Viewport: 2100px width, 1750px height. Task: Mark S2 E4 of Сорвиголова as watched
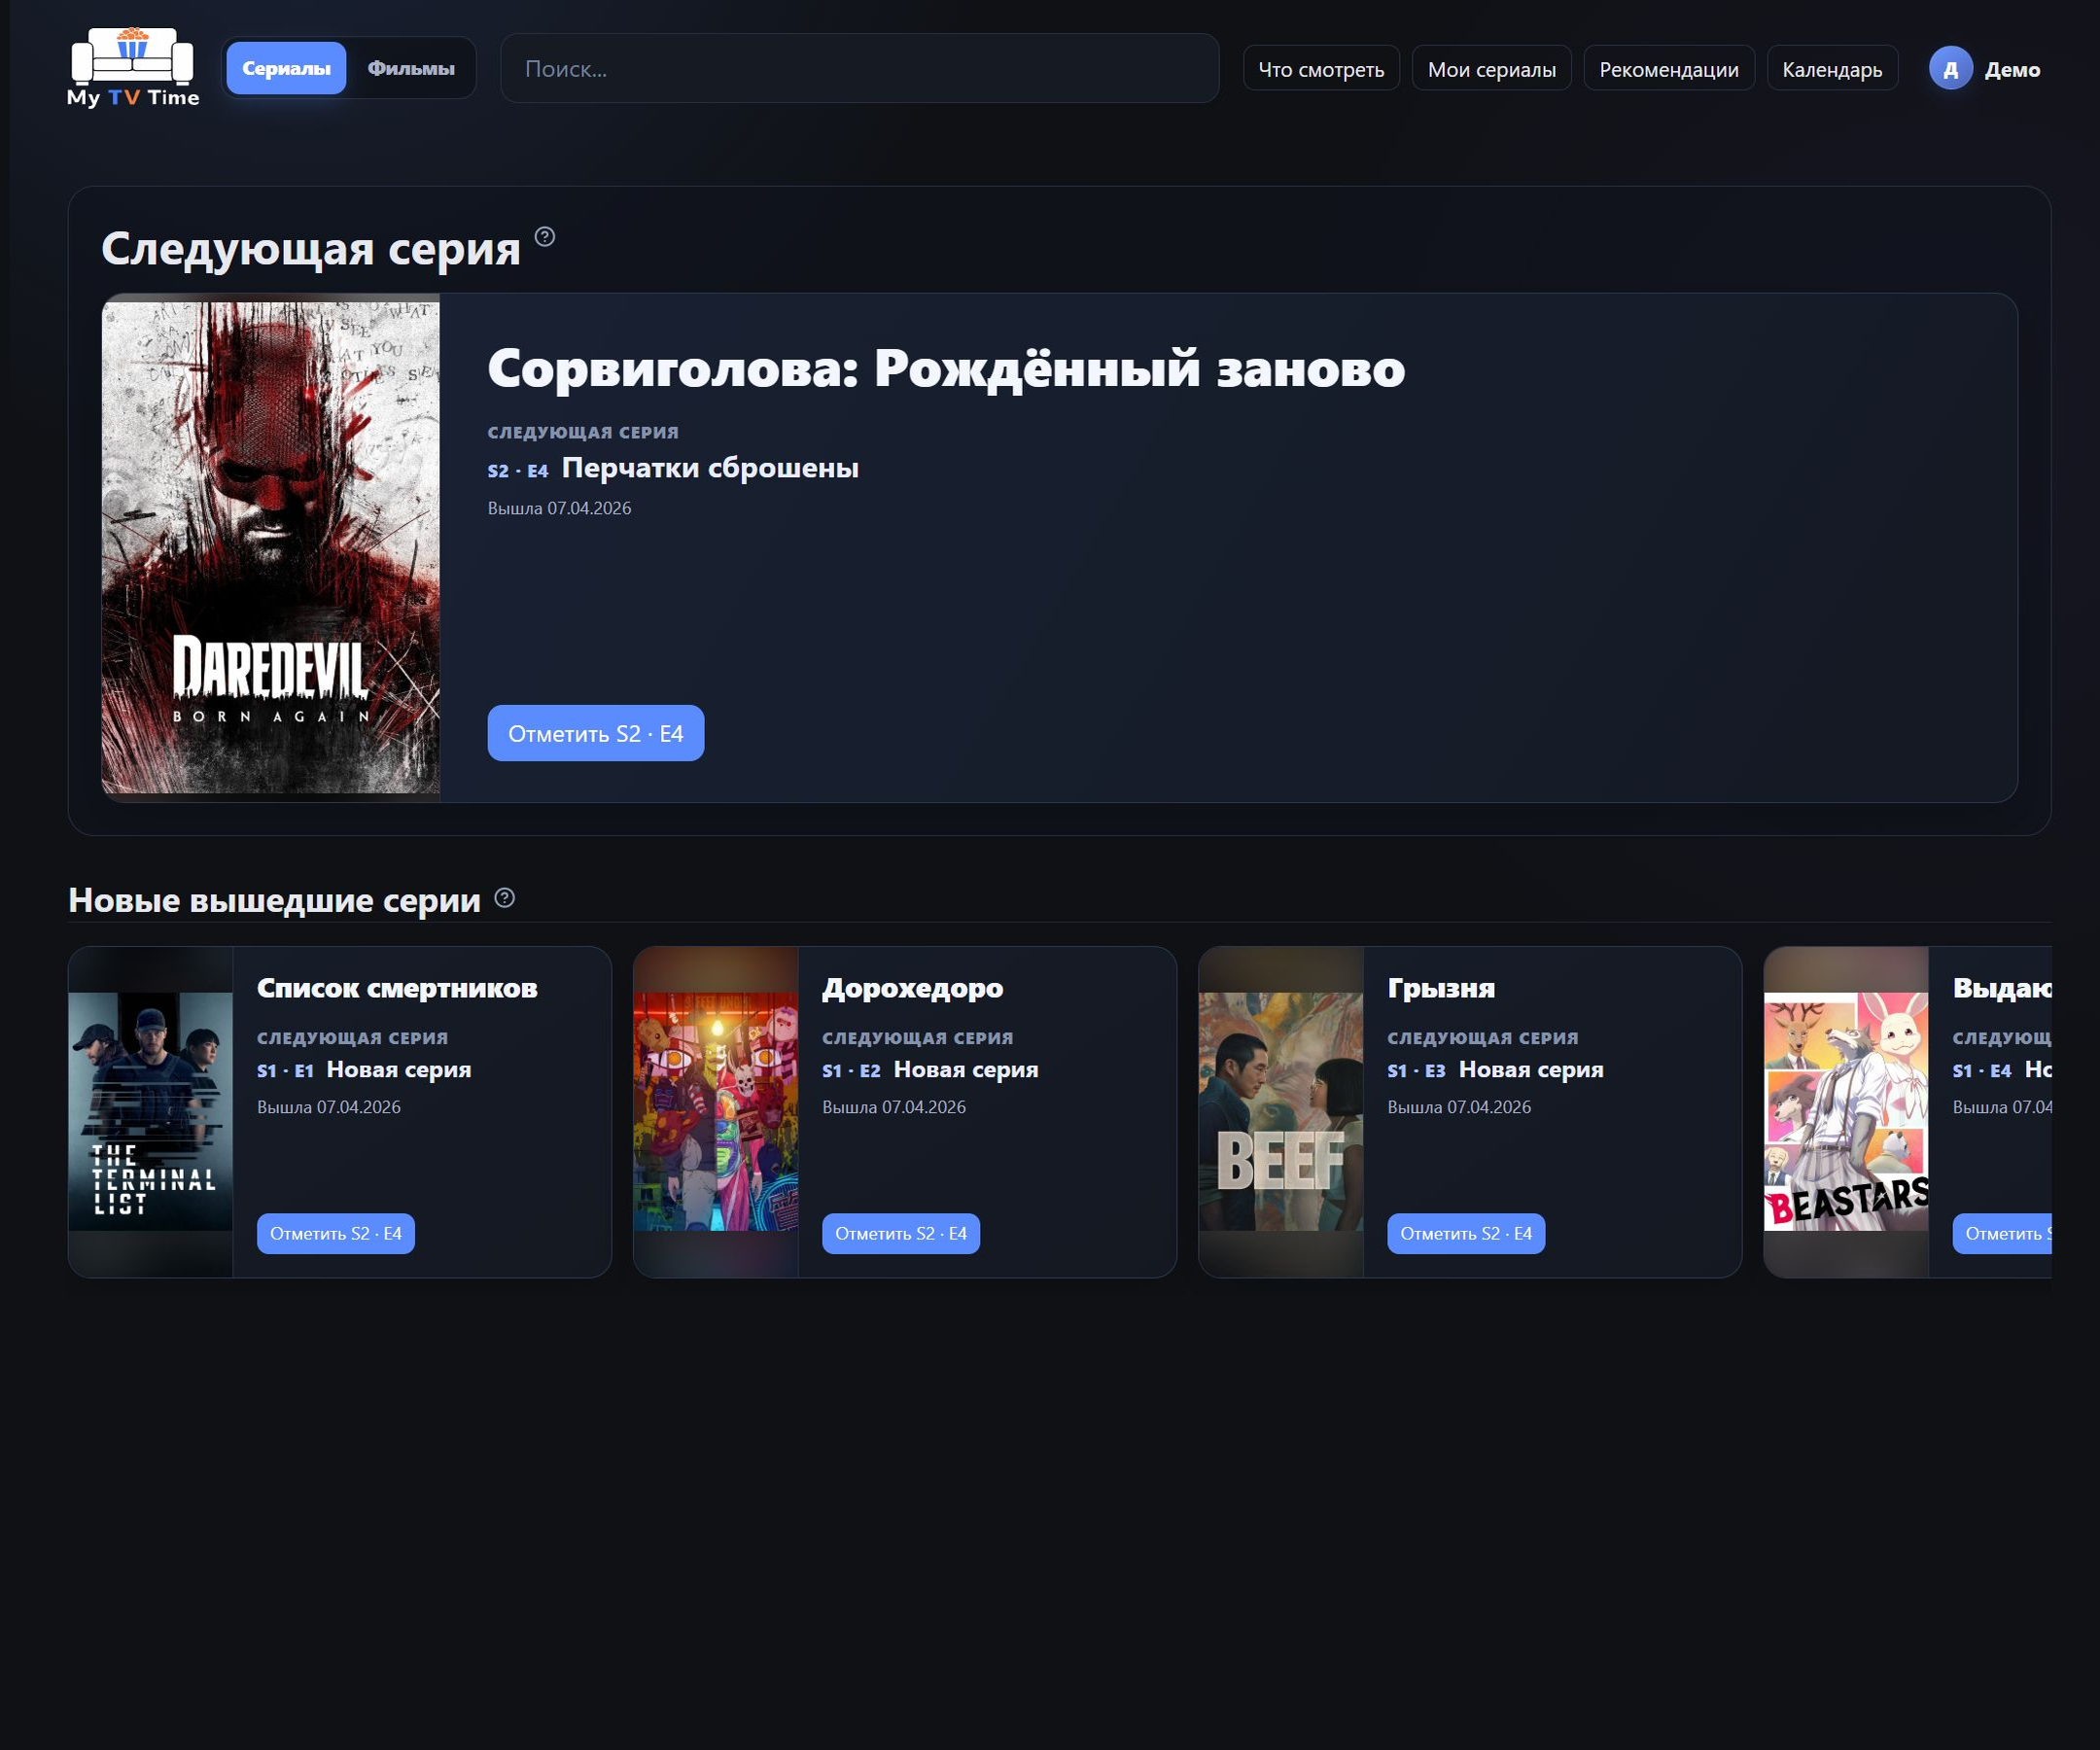(x=595, y=733)
